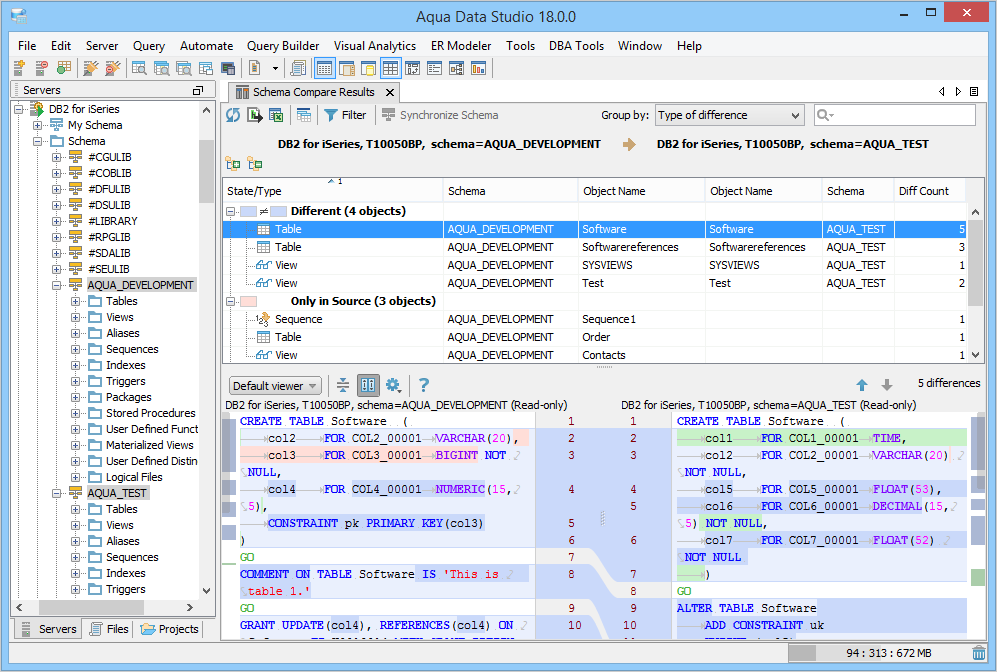Refresh the schema compare results
997x672 pixels.
point(233,115)
